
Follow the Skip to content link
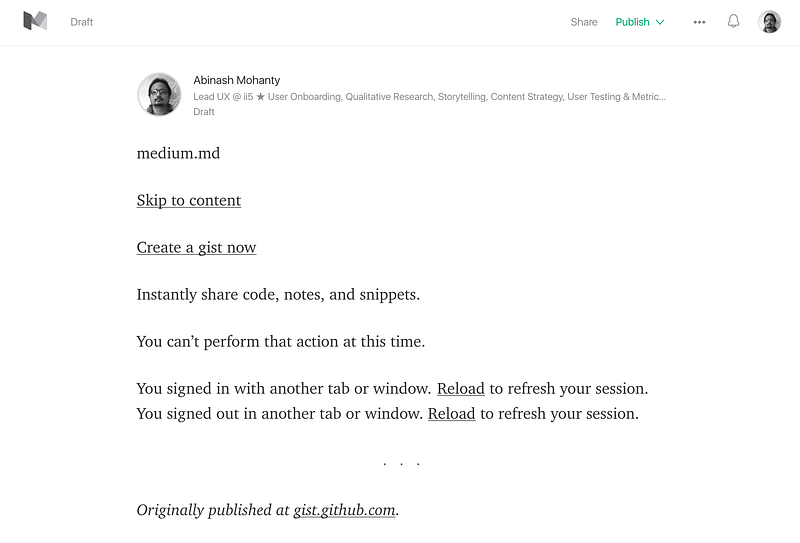(189, 201)
